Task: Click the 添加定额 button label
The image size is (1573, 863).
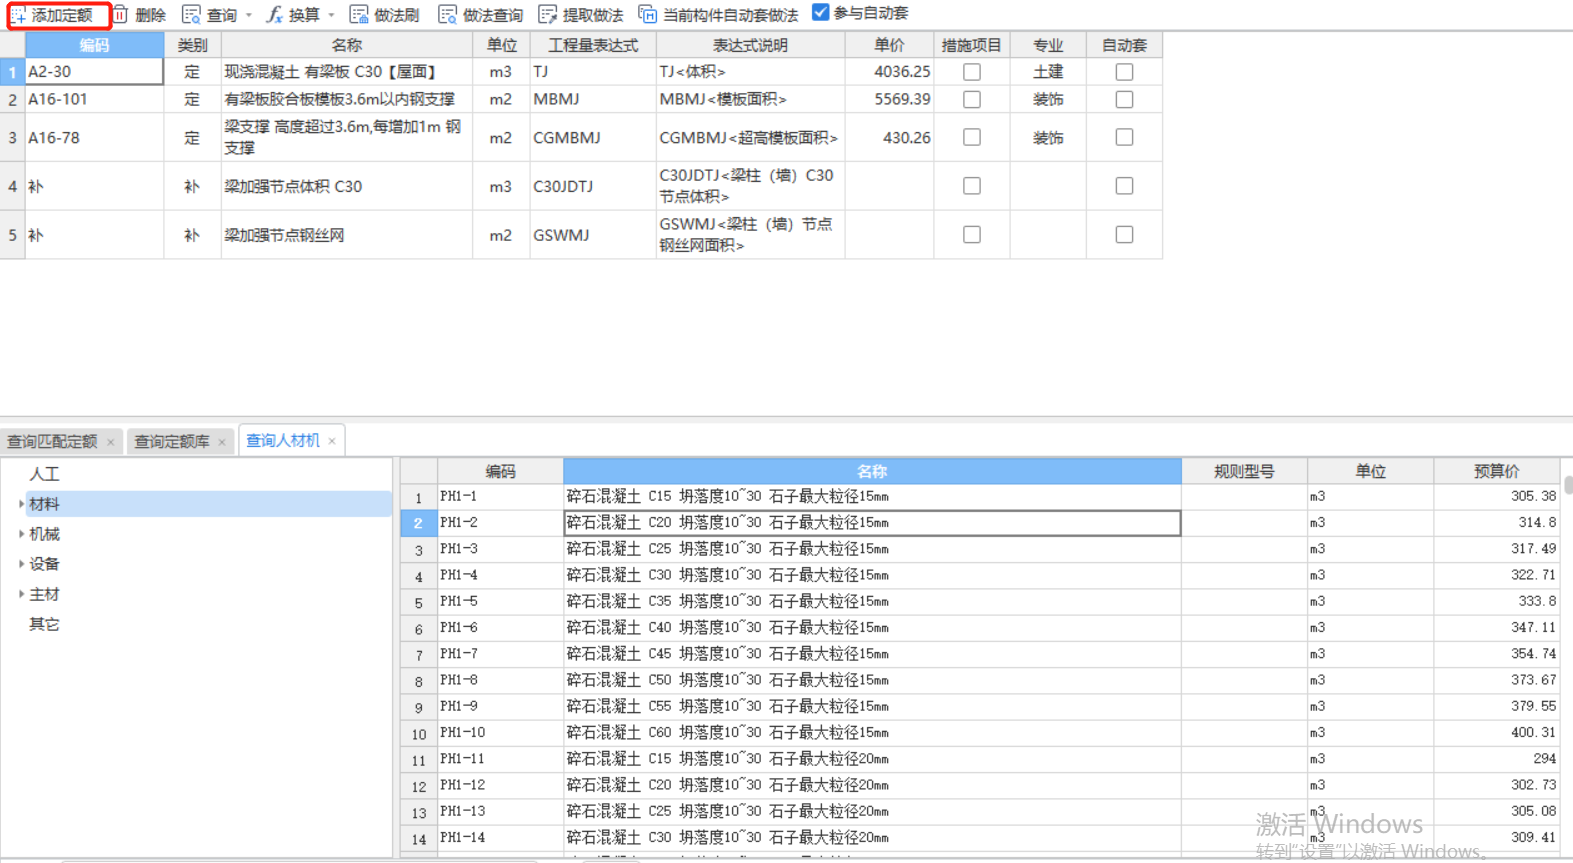Action: point(62,15)
